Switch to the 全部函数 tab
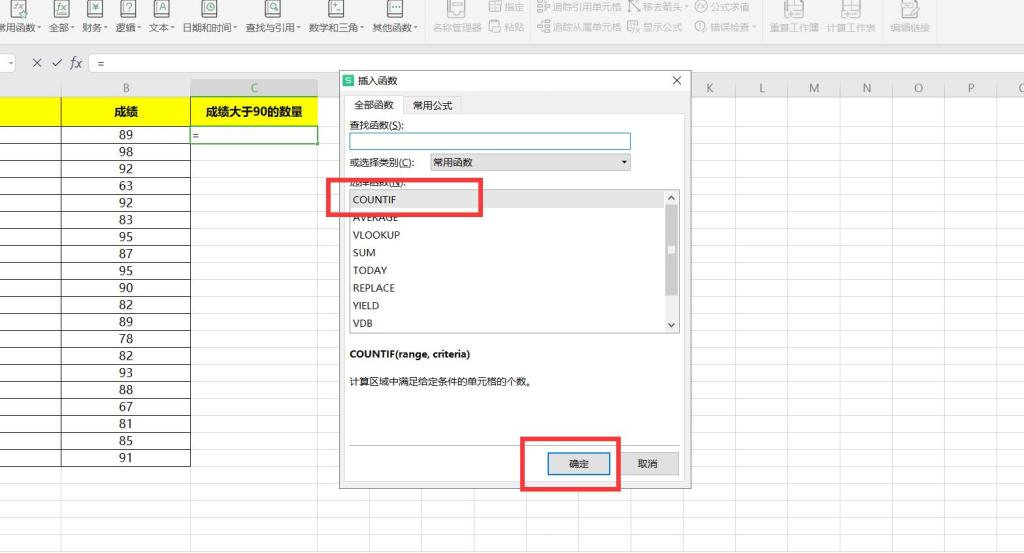Screen dimensions: 1024x553 click(374, 104)
